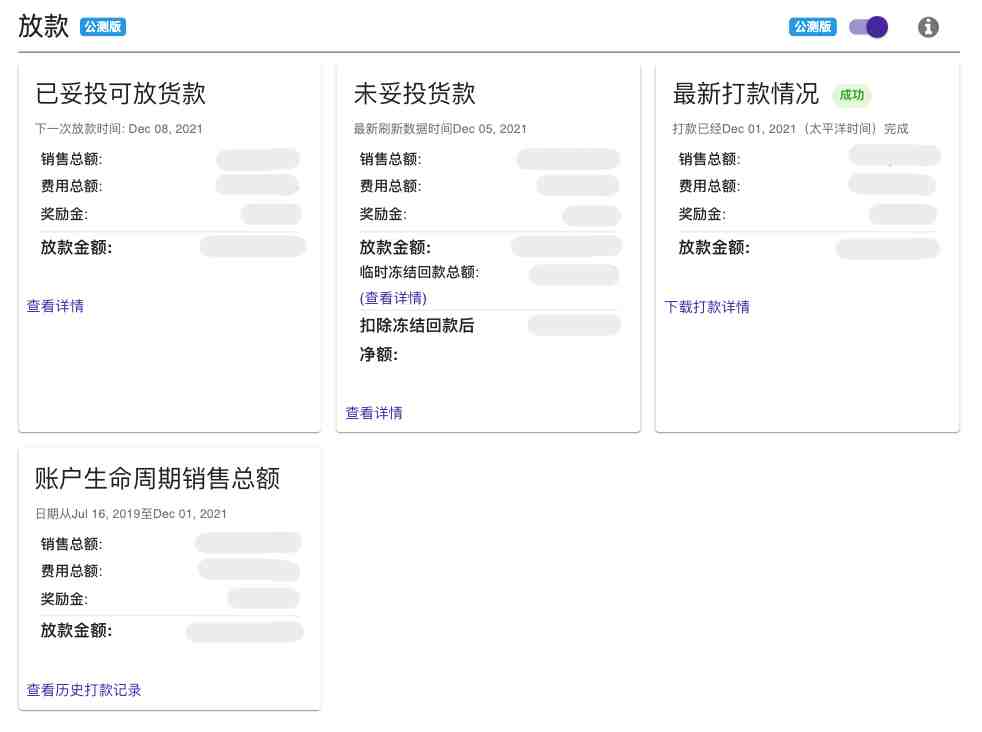This screenshot has height=732, width=982.
Task: Click 费用总额 label in 账户生命周期销售总额 card
Action: pyautogui.click(x=71, y=571)
